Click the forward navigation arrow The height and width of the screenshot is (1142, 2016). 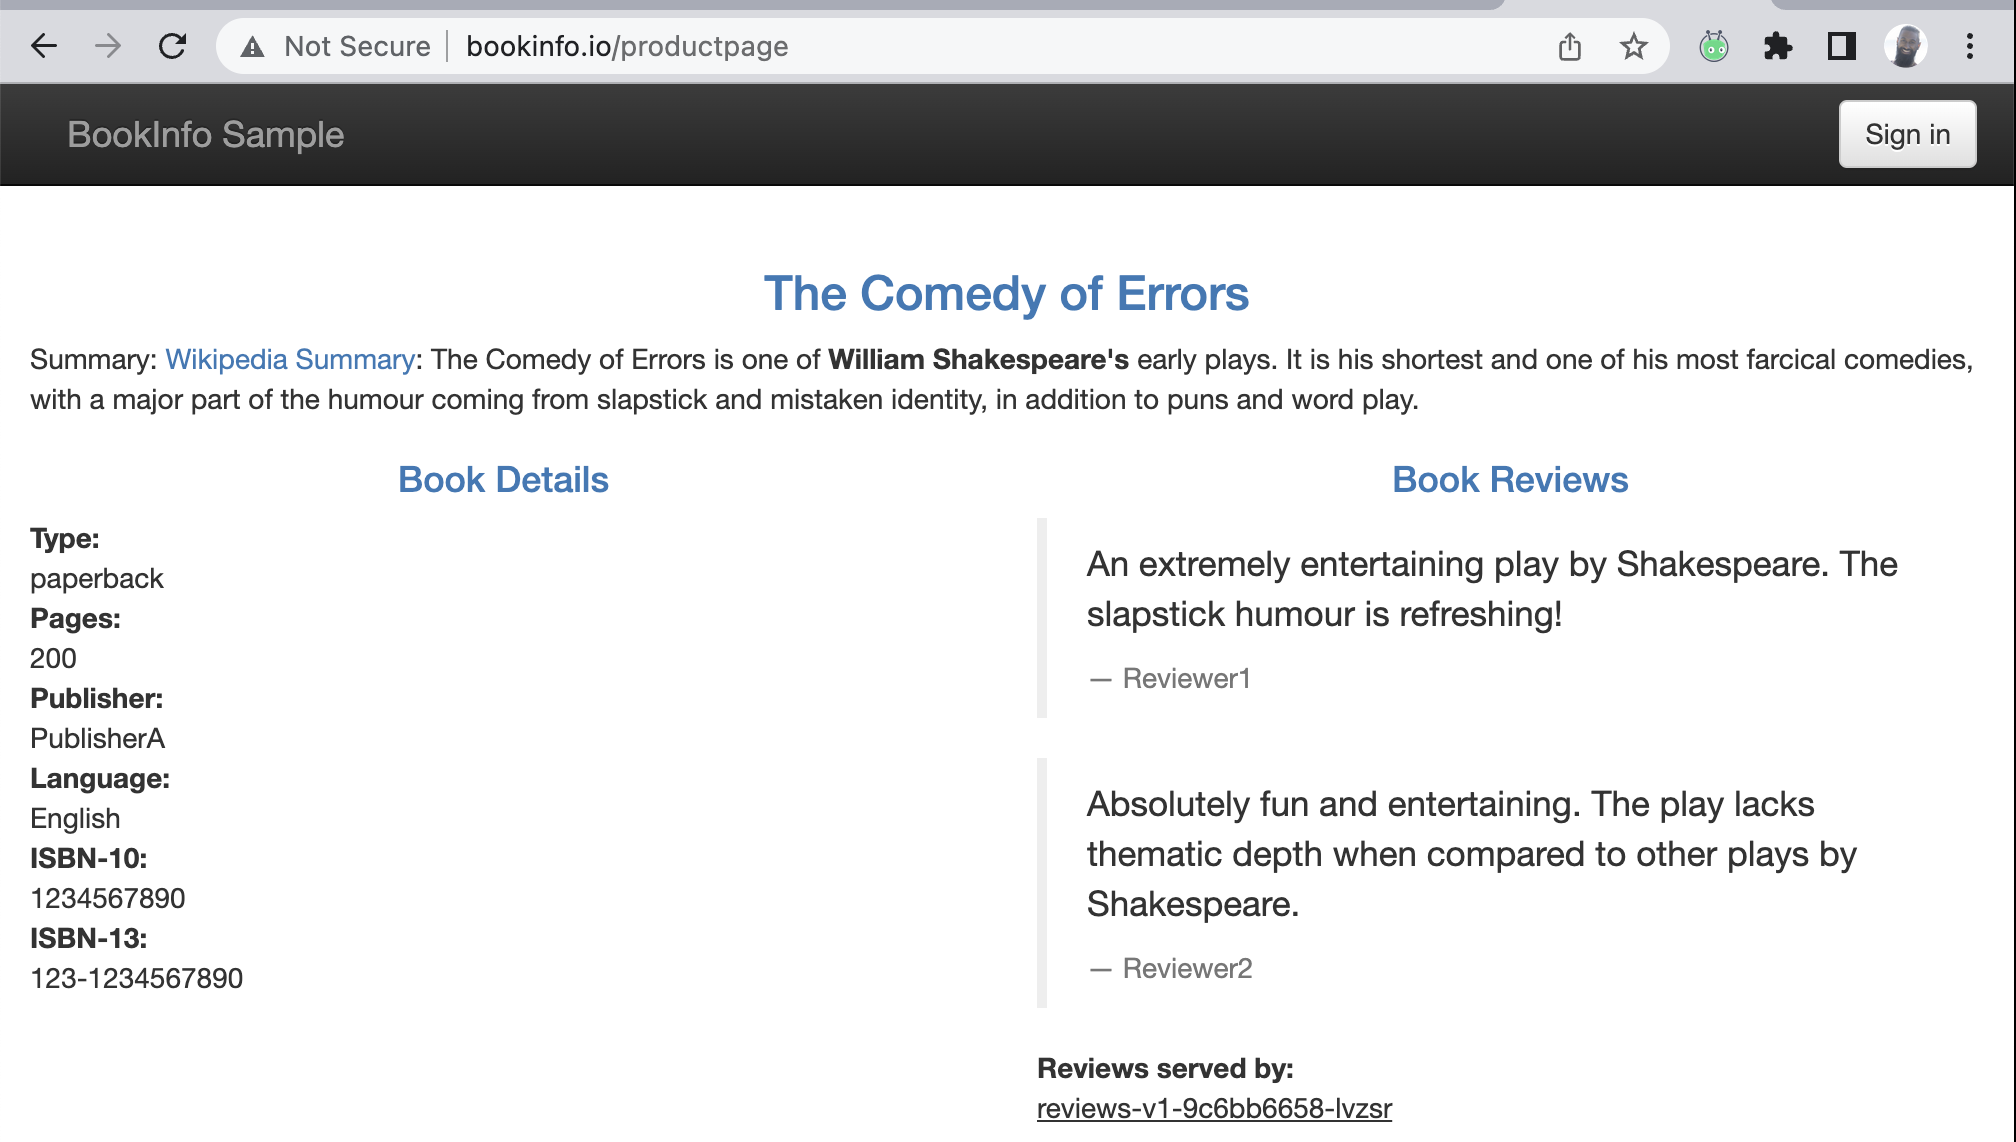tap(108, 46)
